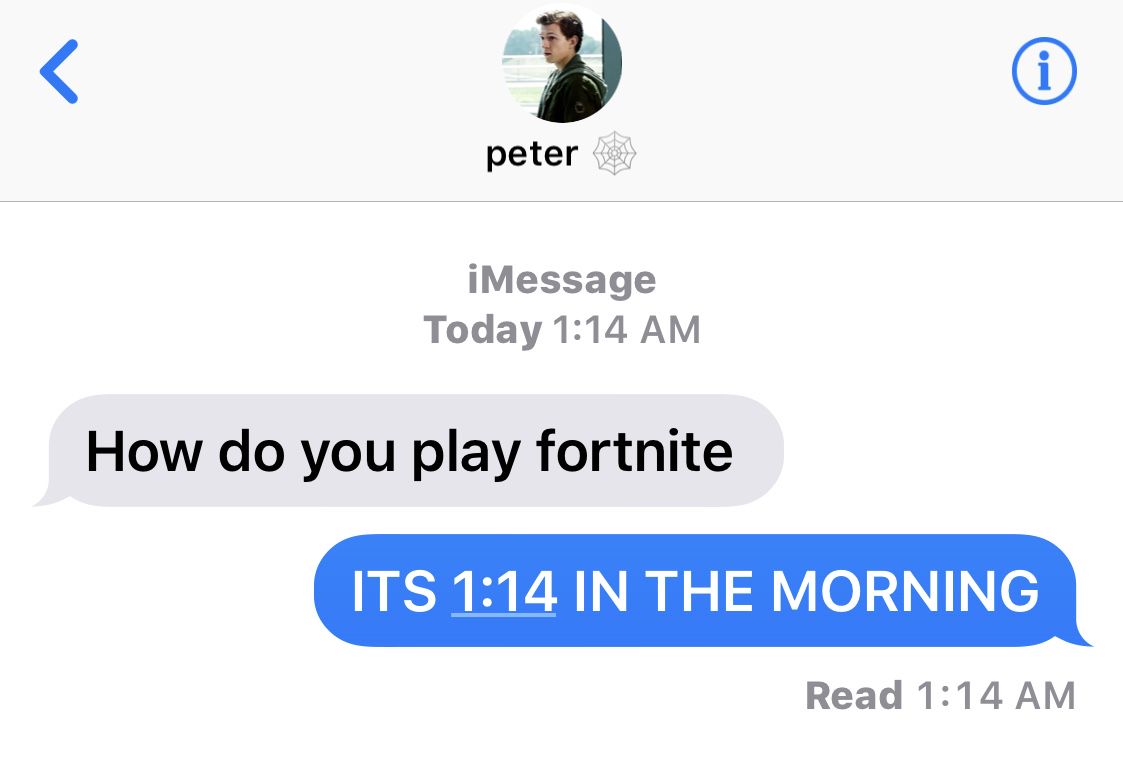Click the word MORNING in blue bubble
The height and width of the screenshot is (780, 1123).
tap(905, 592)
